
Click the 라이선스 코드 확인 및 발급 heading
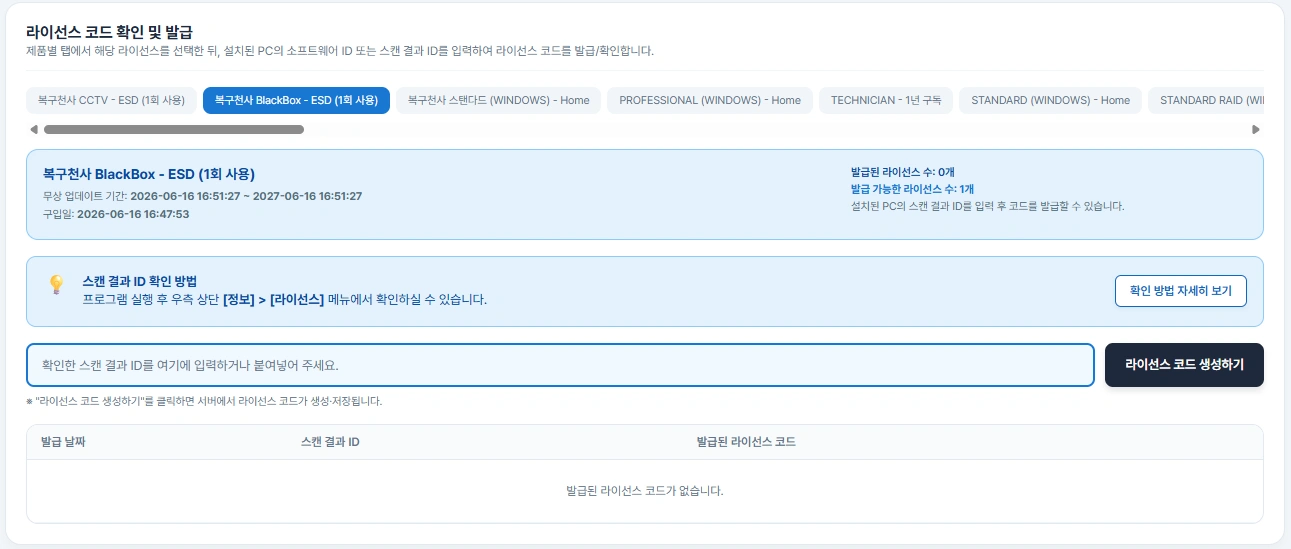tap(110, 33)
